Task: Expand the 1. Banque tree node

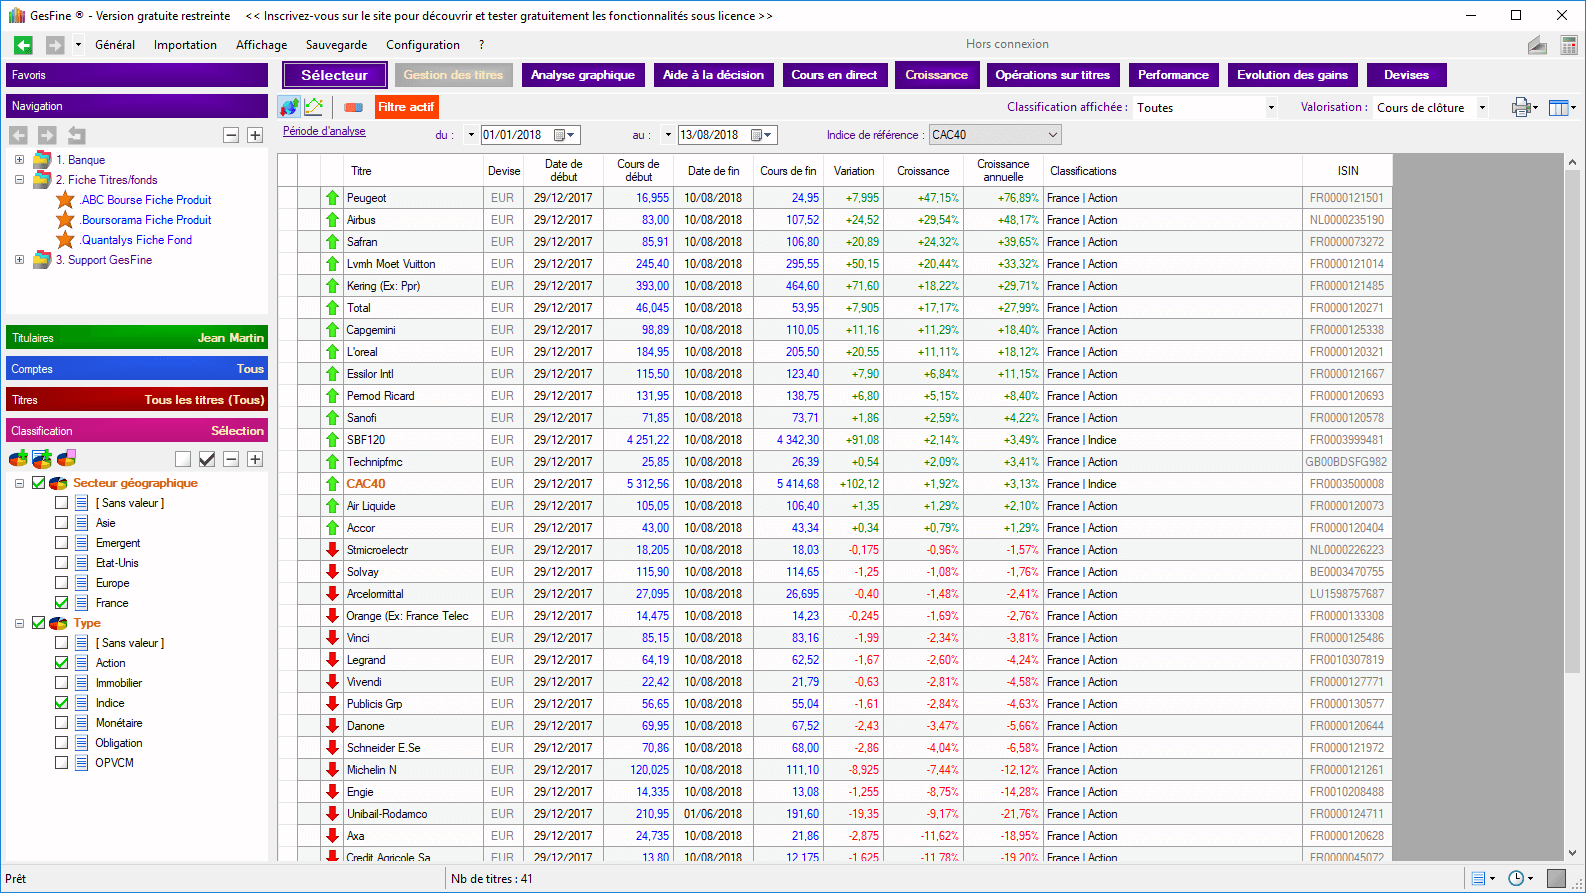Action: [x=19, y=160]
